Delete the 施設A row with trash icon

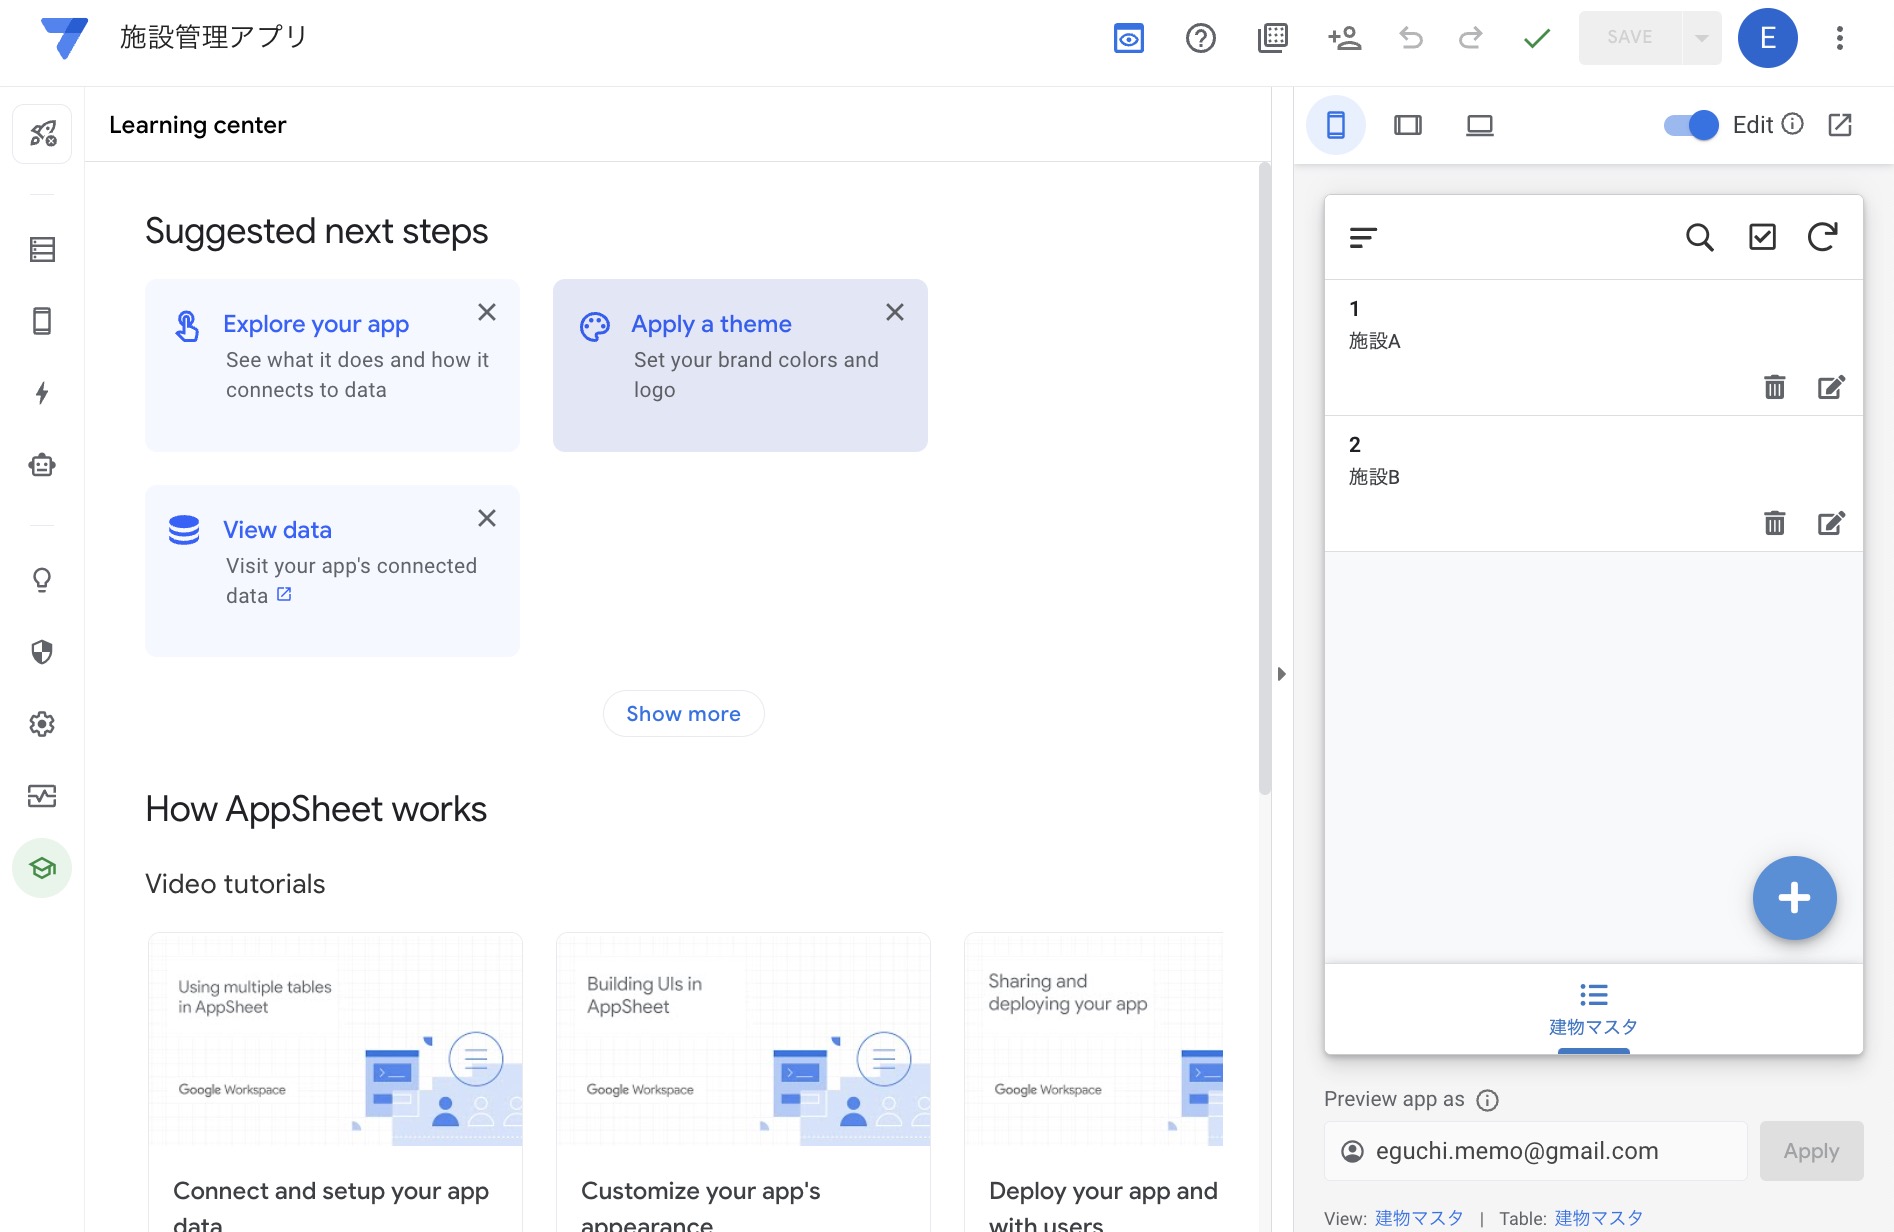coord(1774,387)
